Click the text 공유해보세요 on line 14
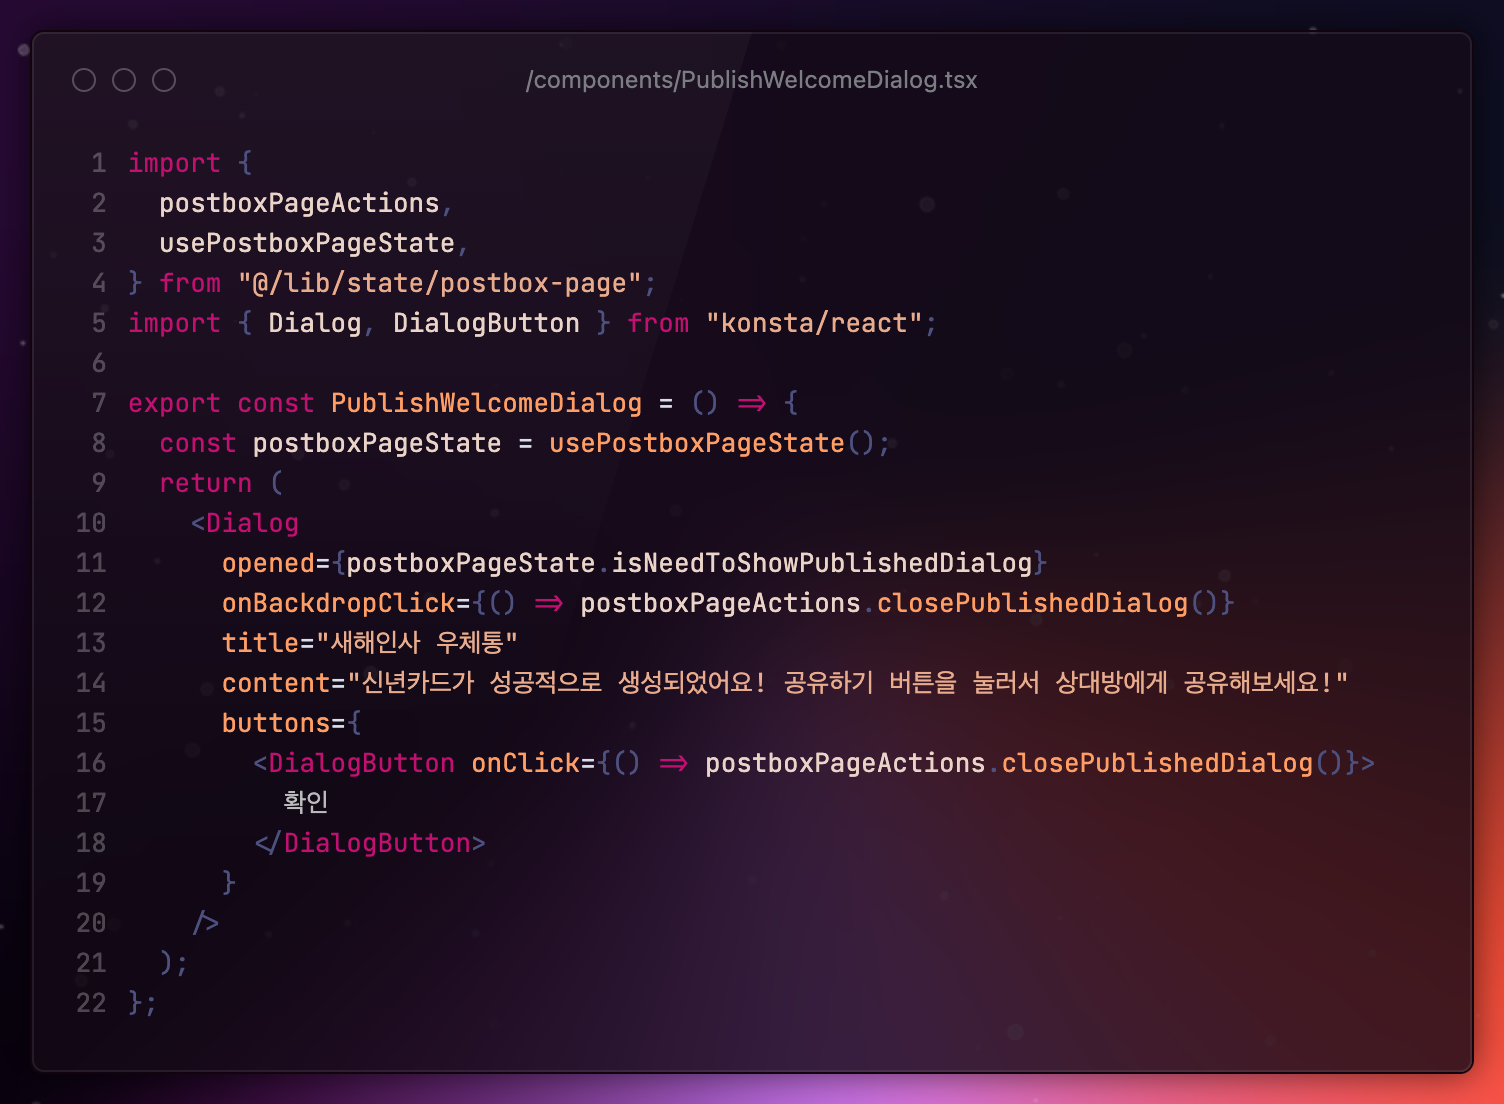Screen dimensions: 1504x1104 point(1251,683)
